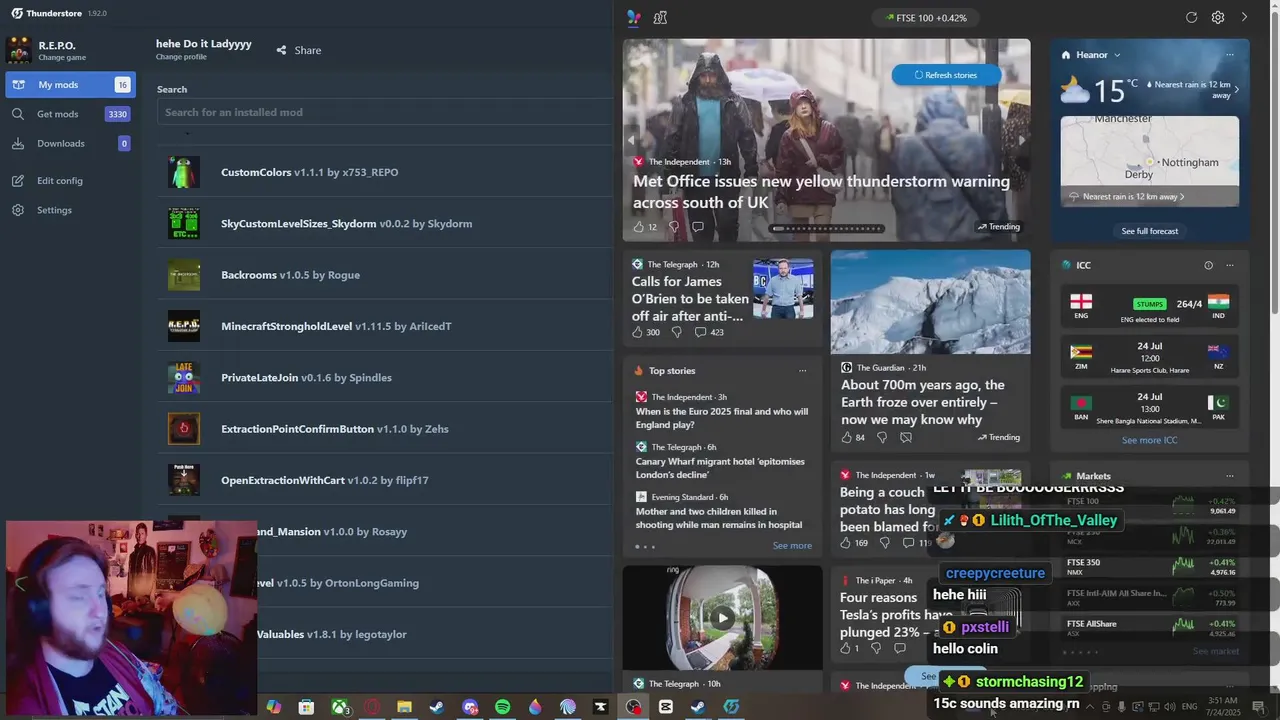Open Xbox app in taskbar
Viewport: 1280px width, 720px height.
pos(340,707)
